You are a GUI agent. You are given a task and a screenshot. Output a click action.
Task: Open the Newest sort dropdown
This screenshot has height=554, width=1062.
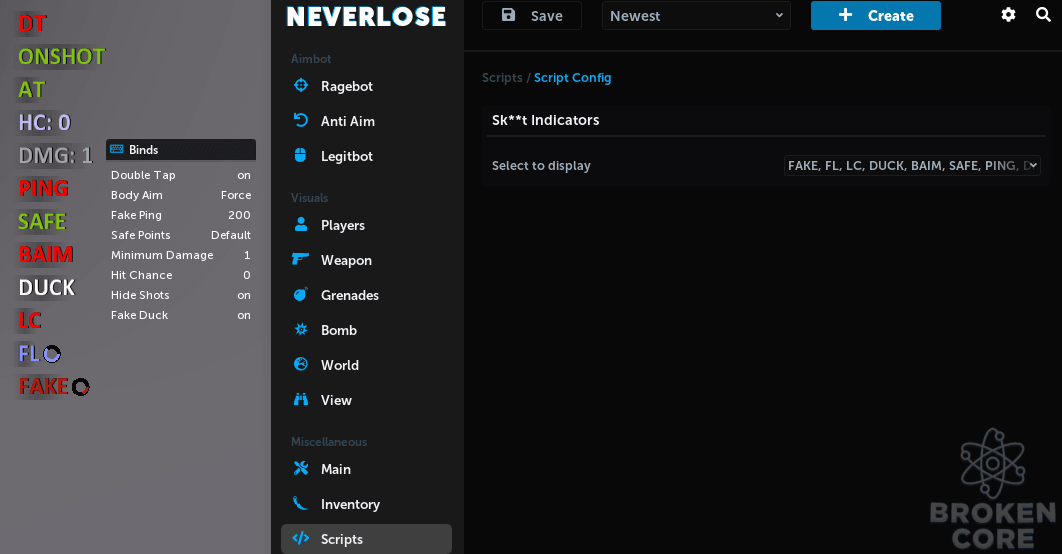pos(696,16)
